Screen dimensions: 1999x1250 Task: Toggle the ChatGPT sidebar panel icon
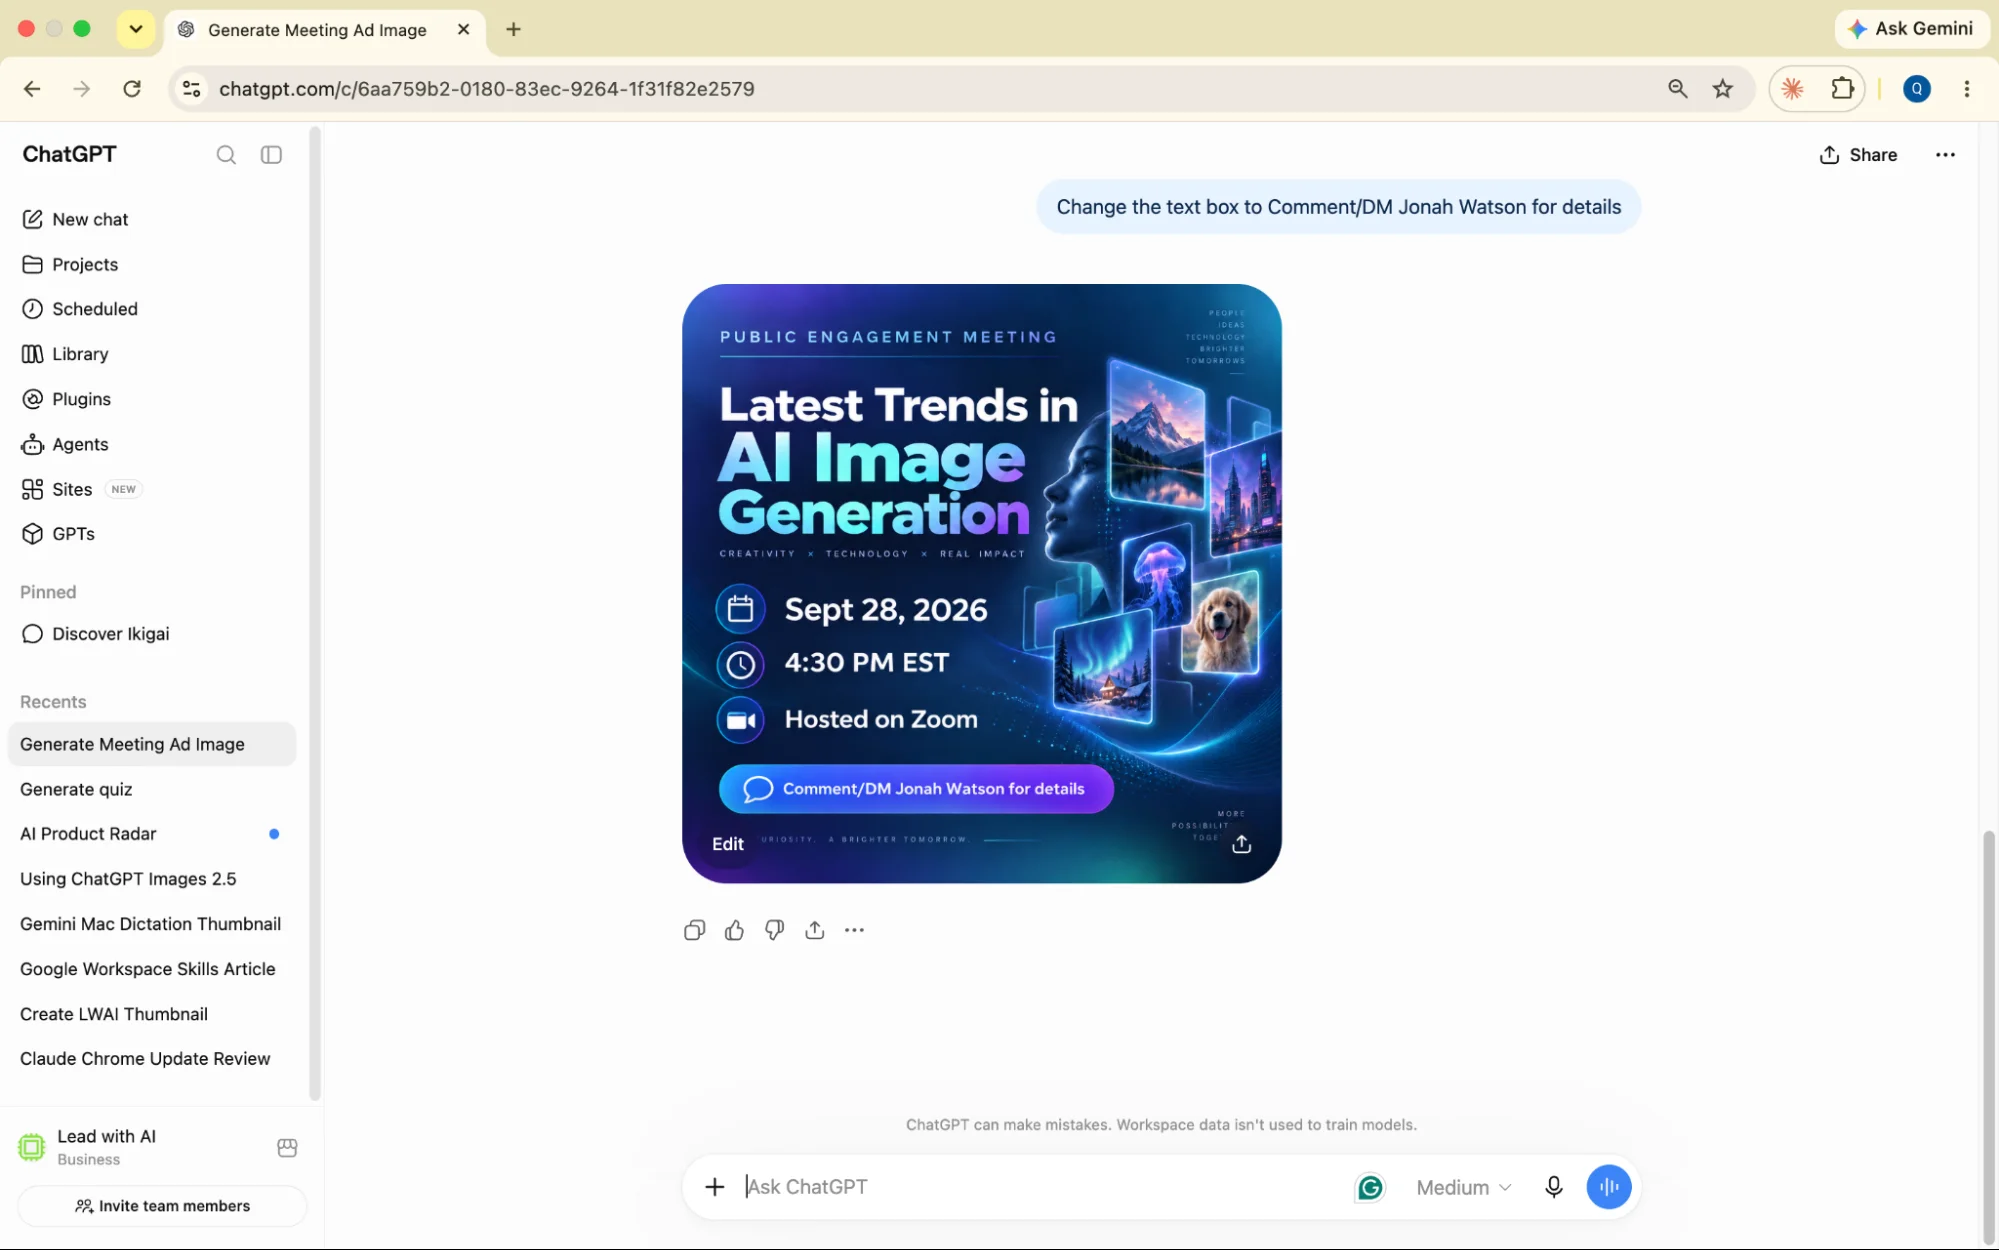click(271, 155)
